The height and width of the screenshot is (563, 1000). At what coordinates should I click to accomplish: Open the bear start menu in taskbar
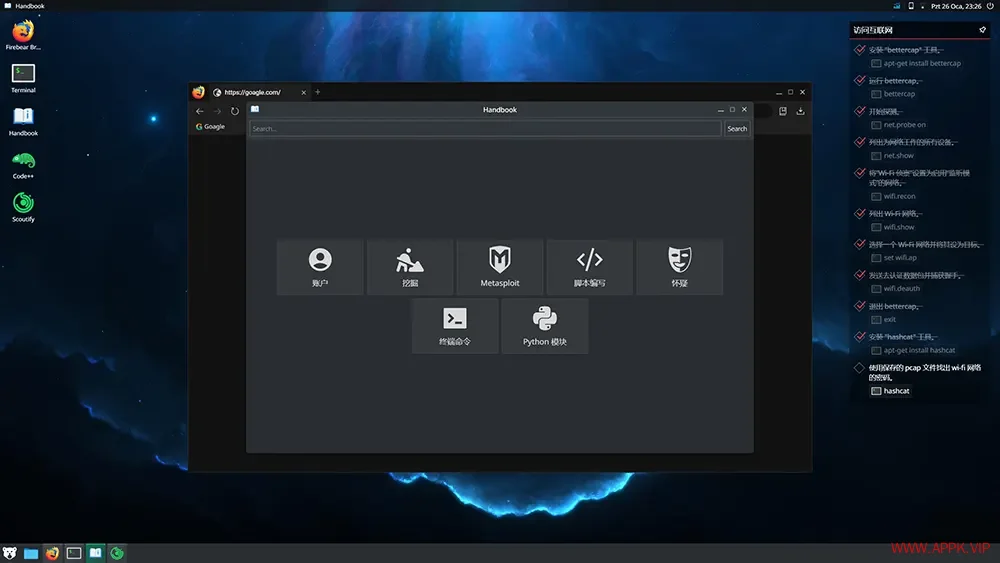(10, 553)
